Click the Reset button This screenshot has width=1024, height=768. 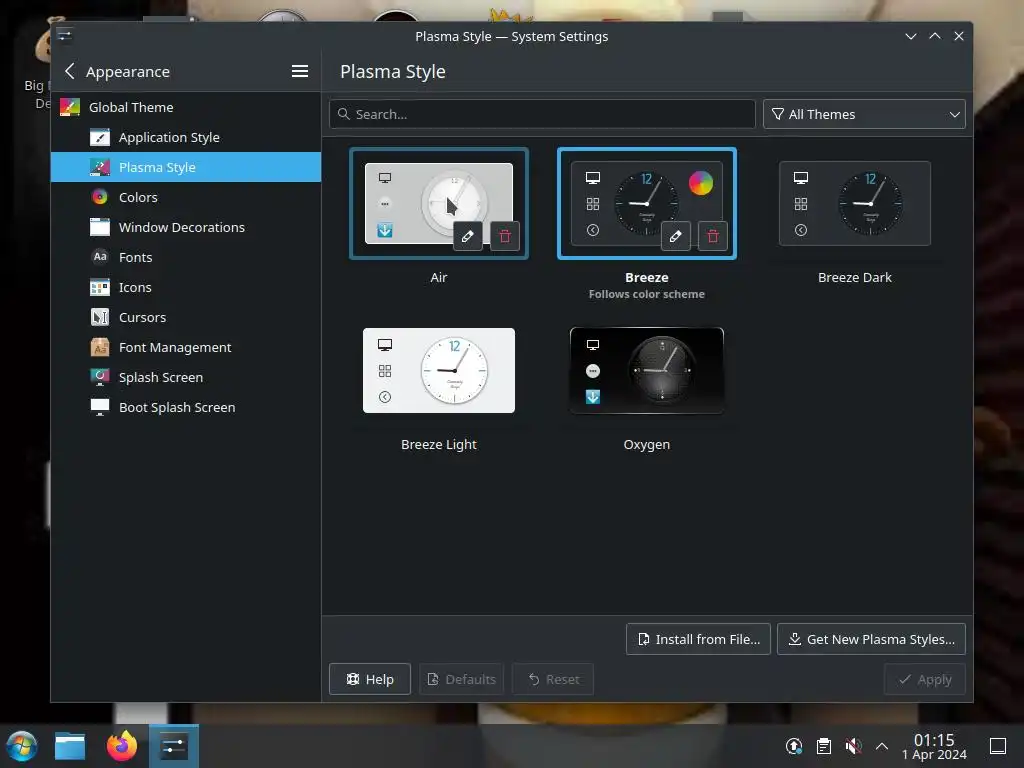pyautogui.click(x=553, y=679)
